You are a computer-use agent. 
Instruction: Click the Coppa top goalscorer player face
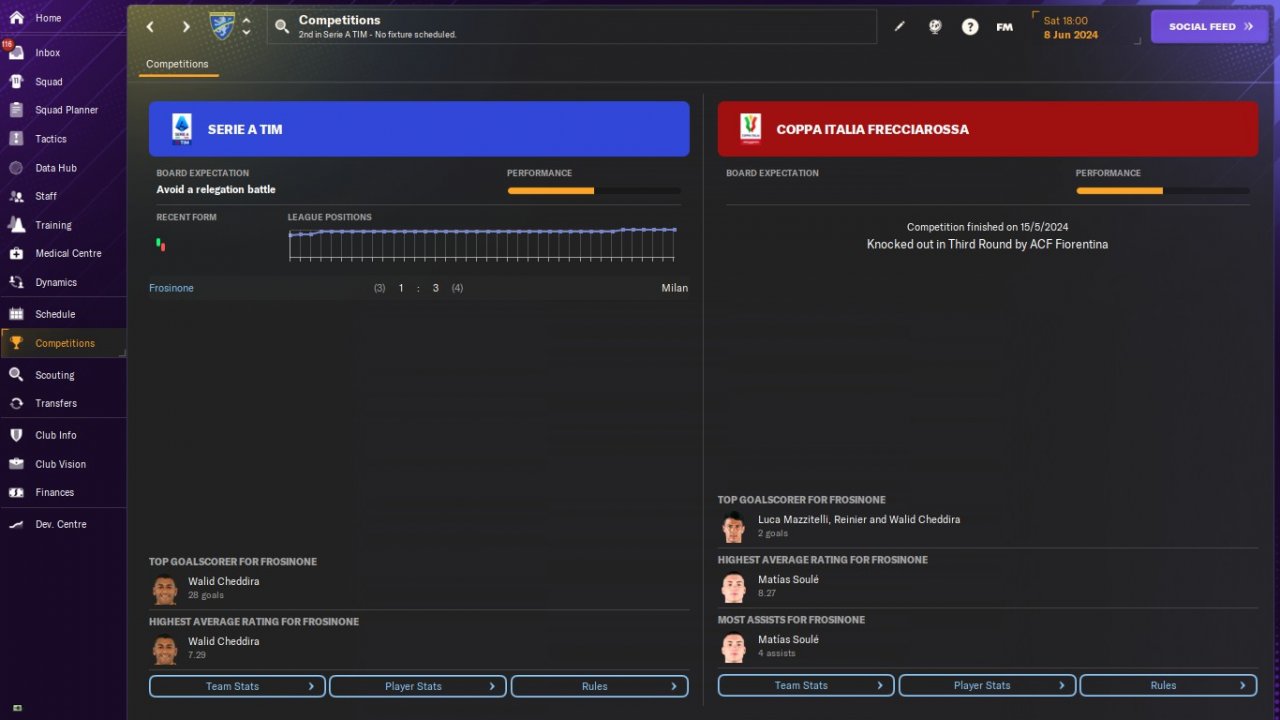pos(734,527)
